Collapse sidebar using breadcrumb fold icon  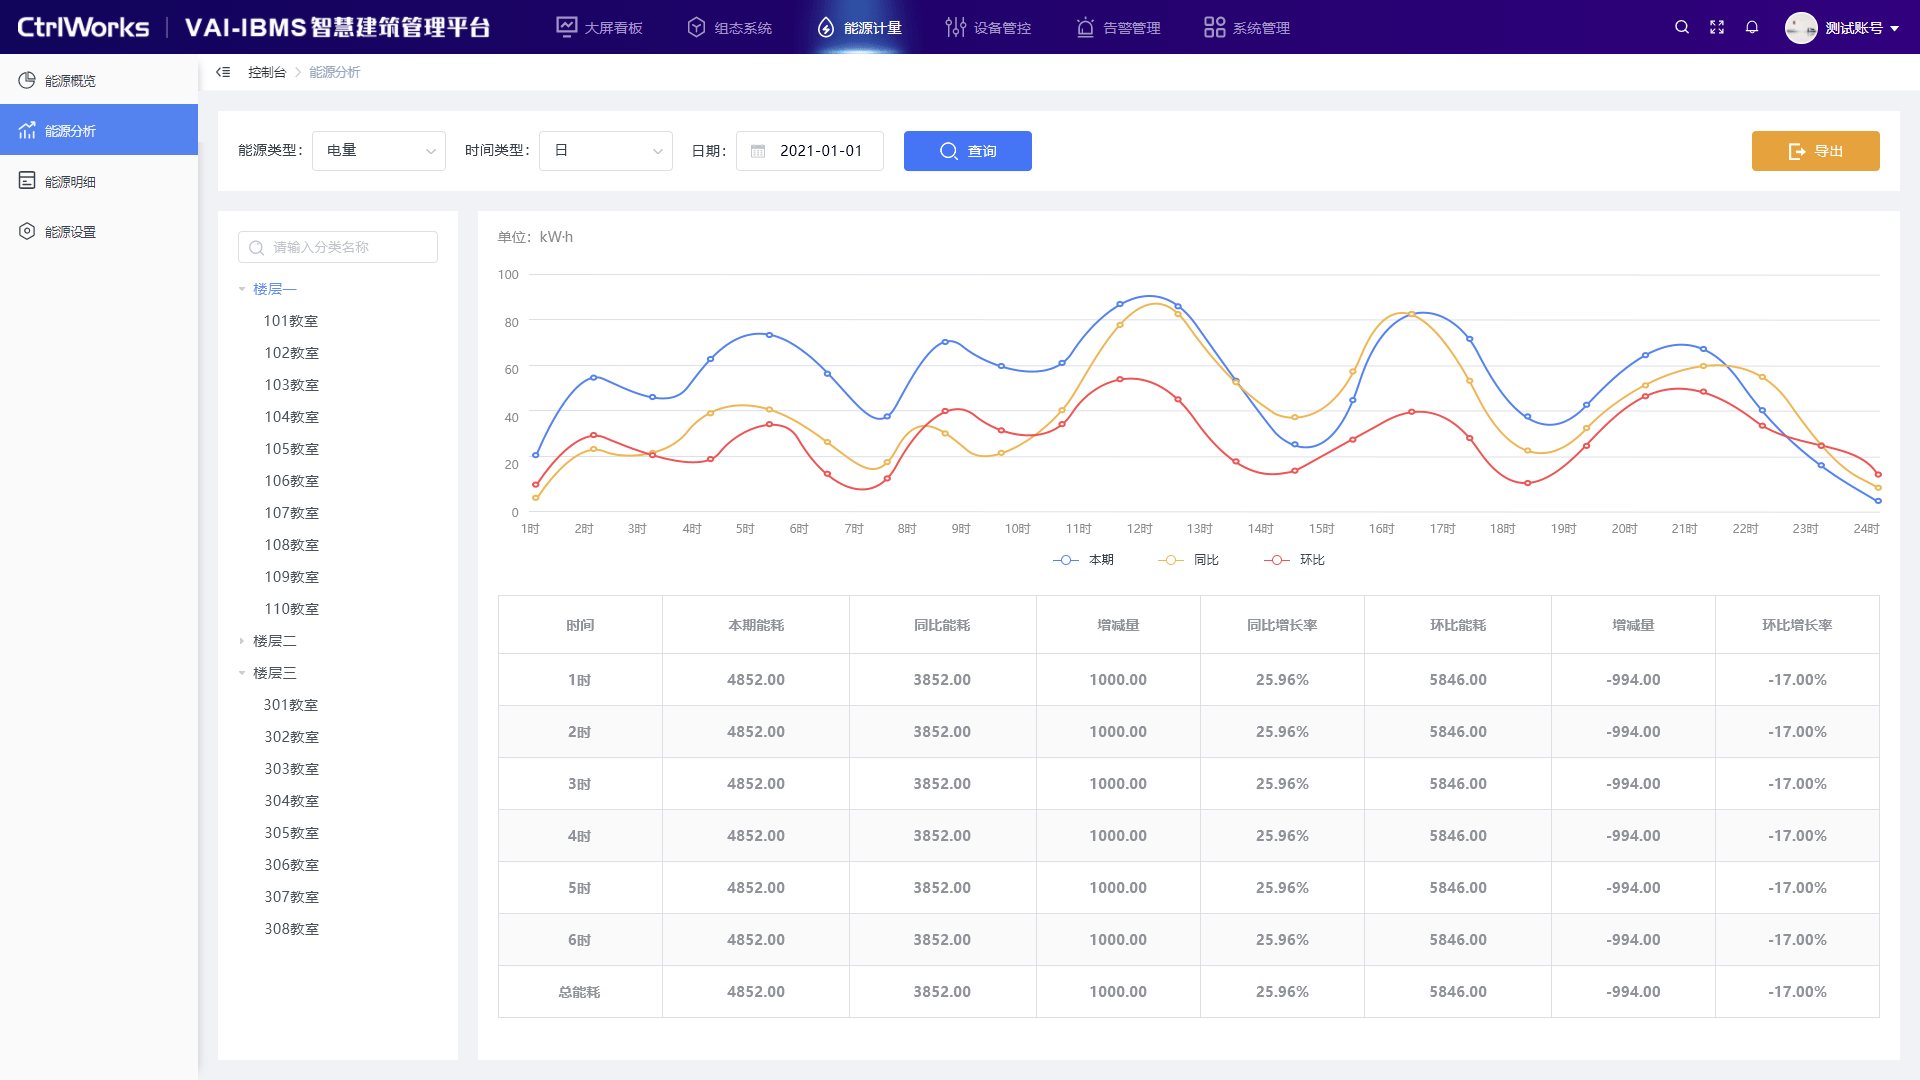(x=223, y=72)
